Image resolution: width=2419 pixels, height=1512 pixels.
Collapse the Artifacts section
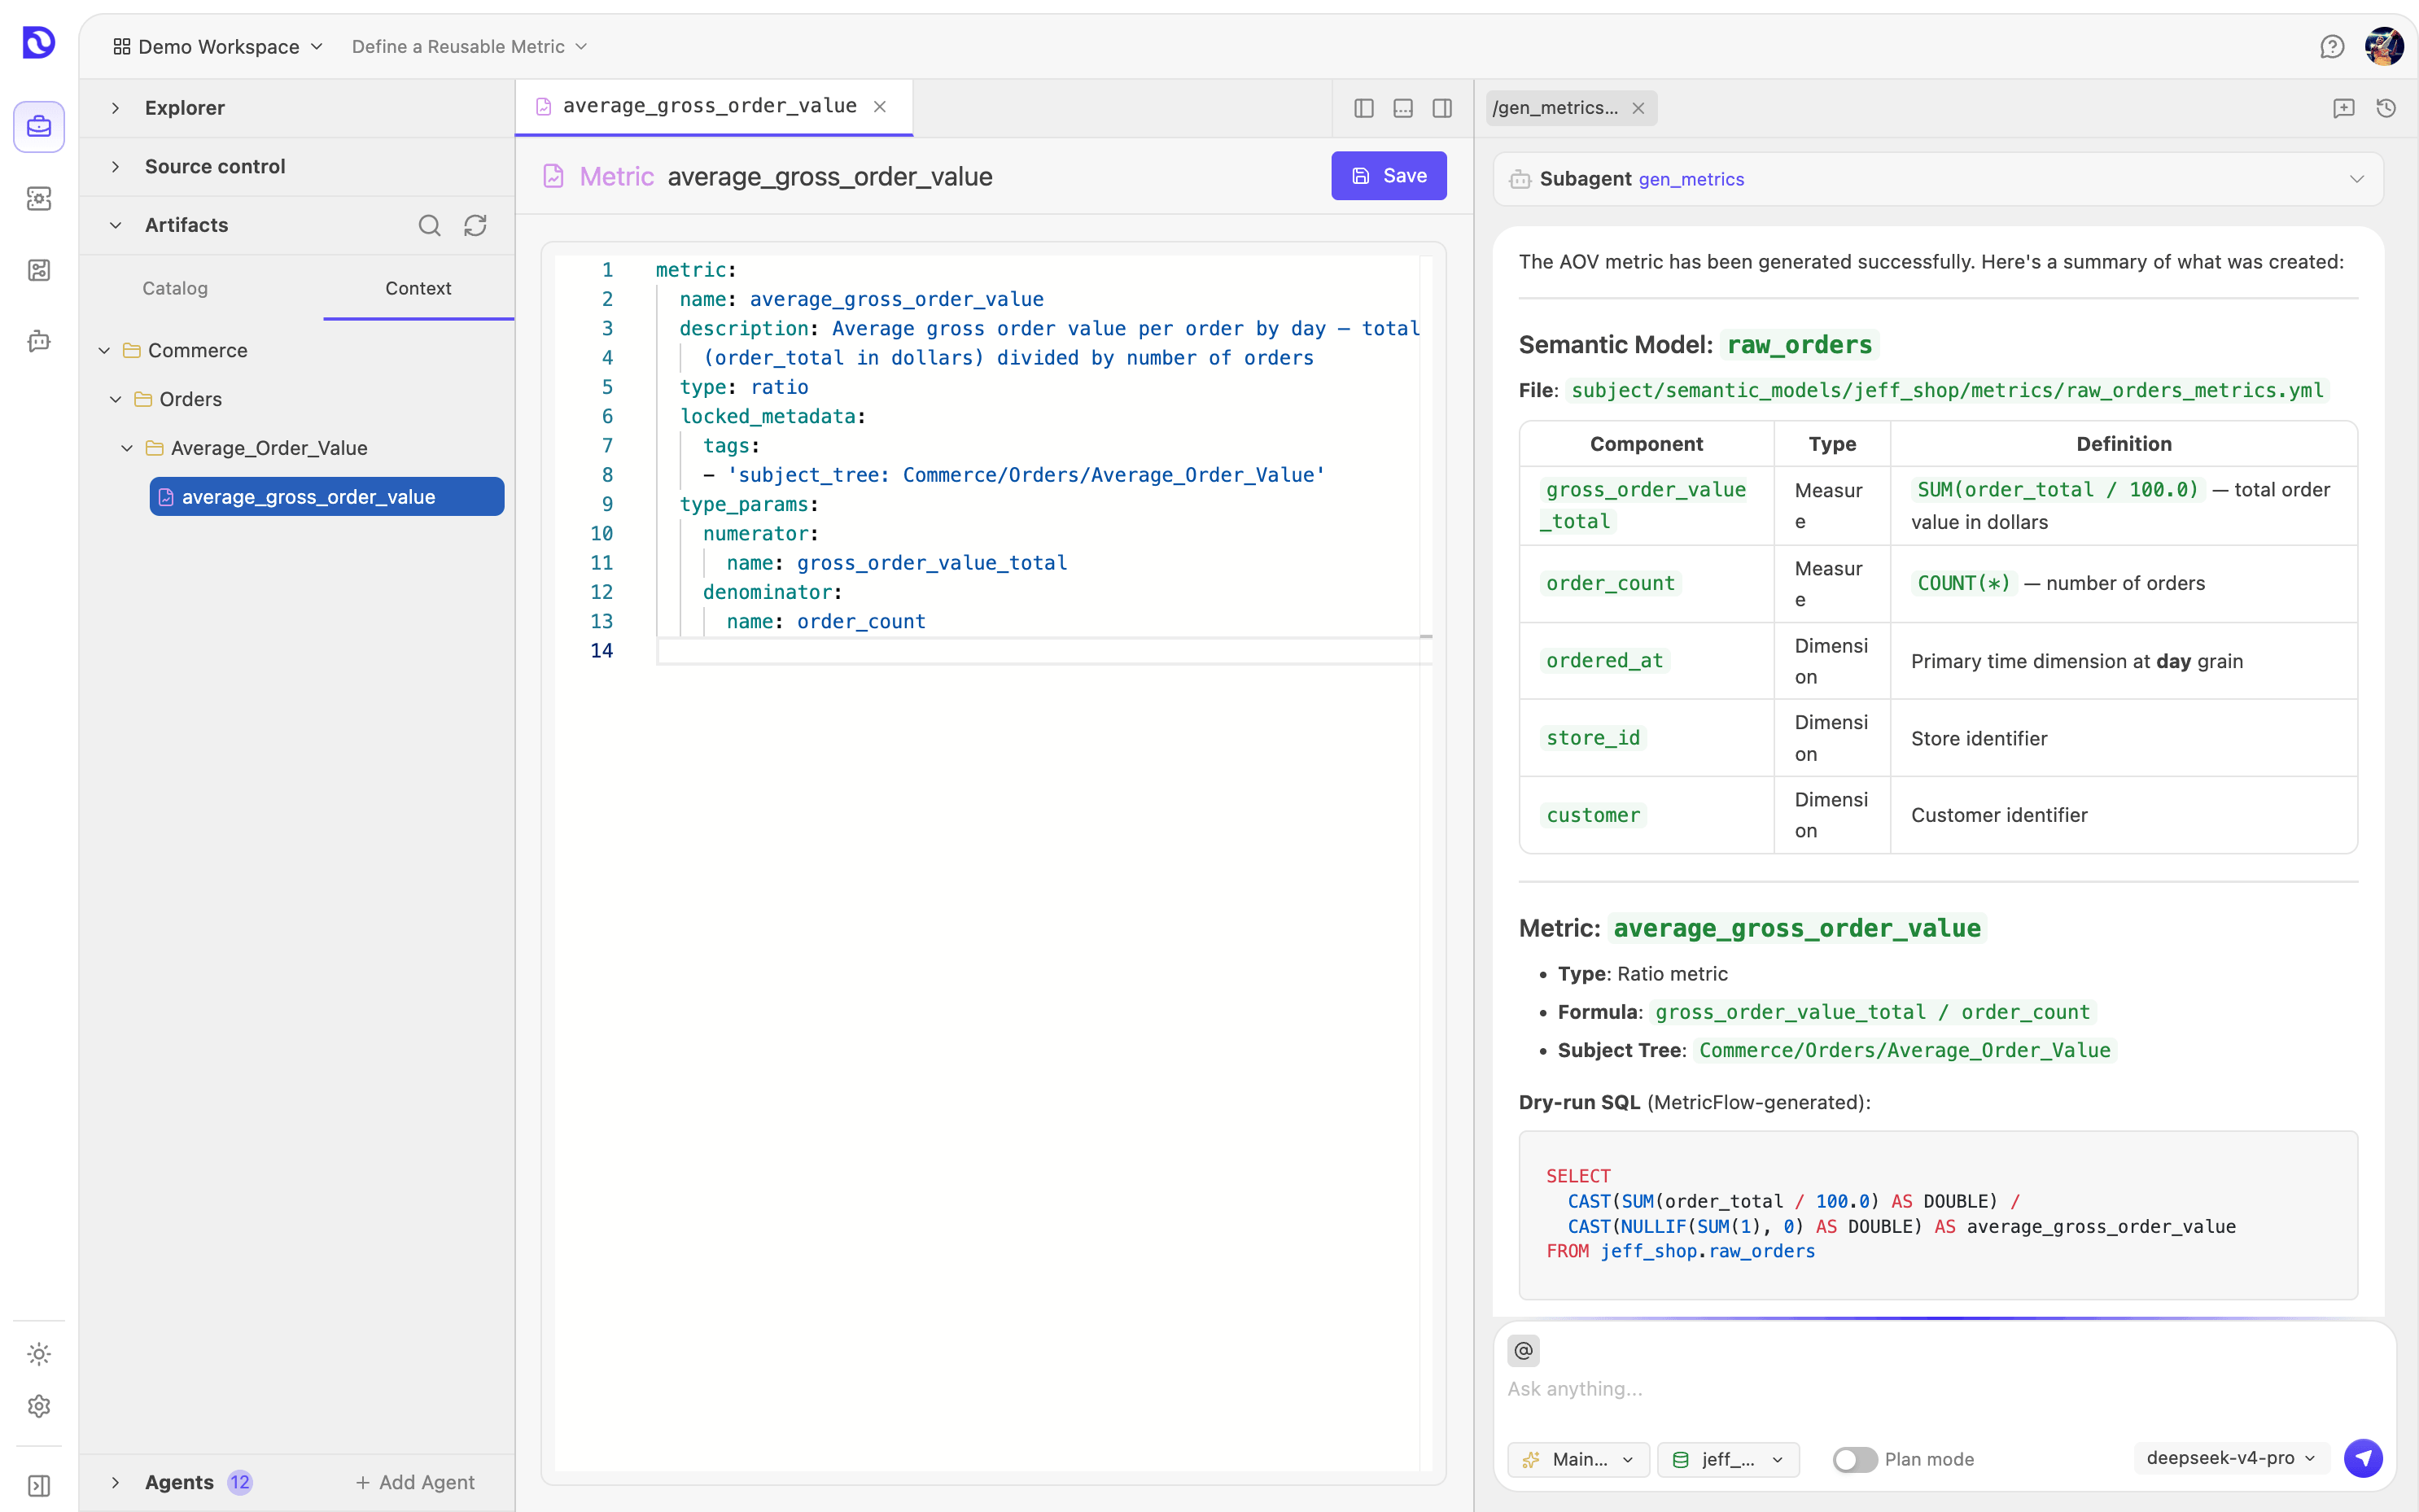pos(116,225)
